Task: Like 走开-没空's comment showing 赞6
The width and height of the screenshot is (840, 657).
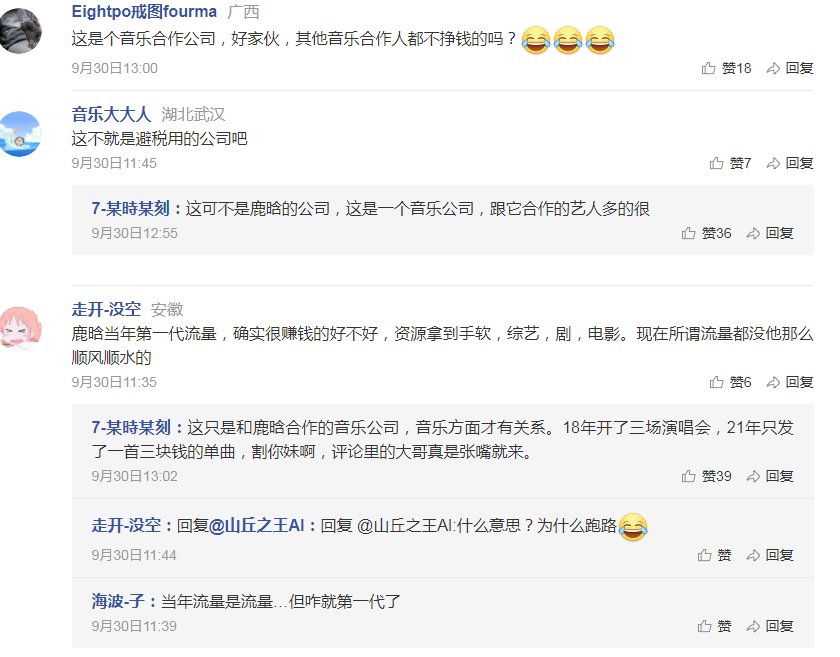Action: click(x=730, y=382)
